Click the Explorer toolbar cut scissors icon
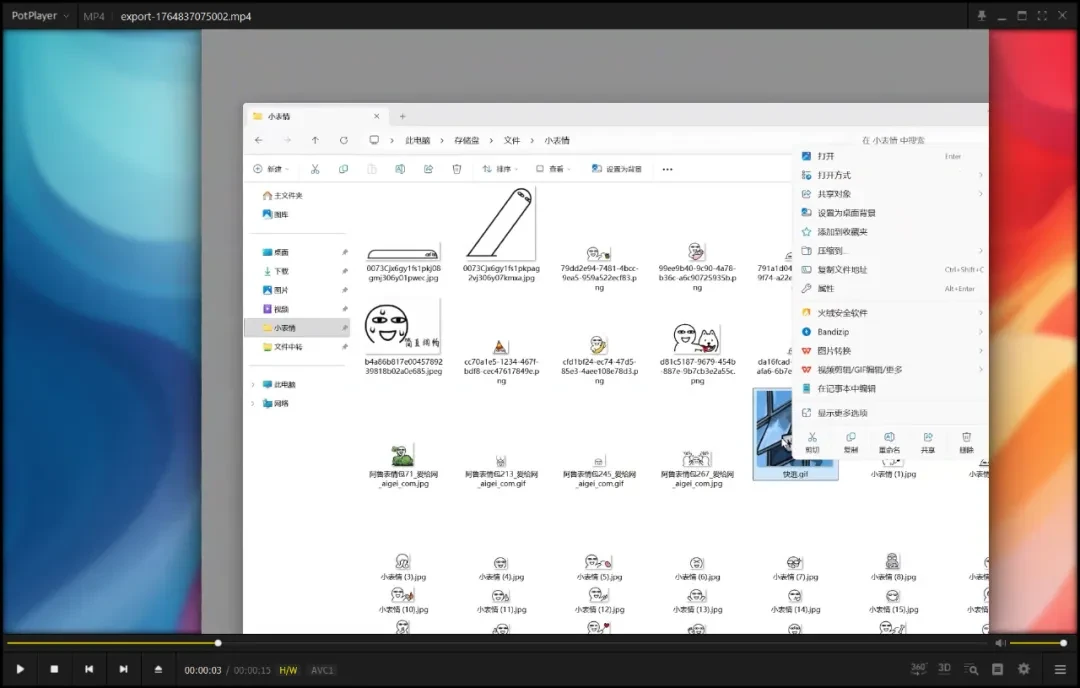Image resolution: width=1080 pixels, height=688 pixels. (315, 169)
